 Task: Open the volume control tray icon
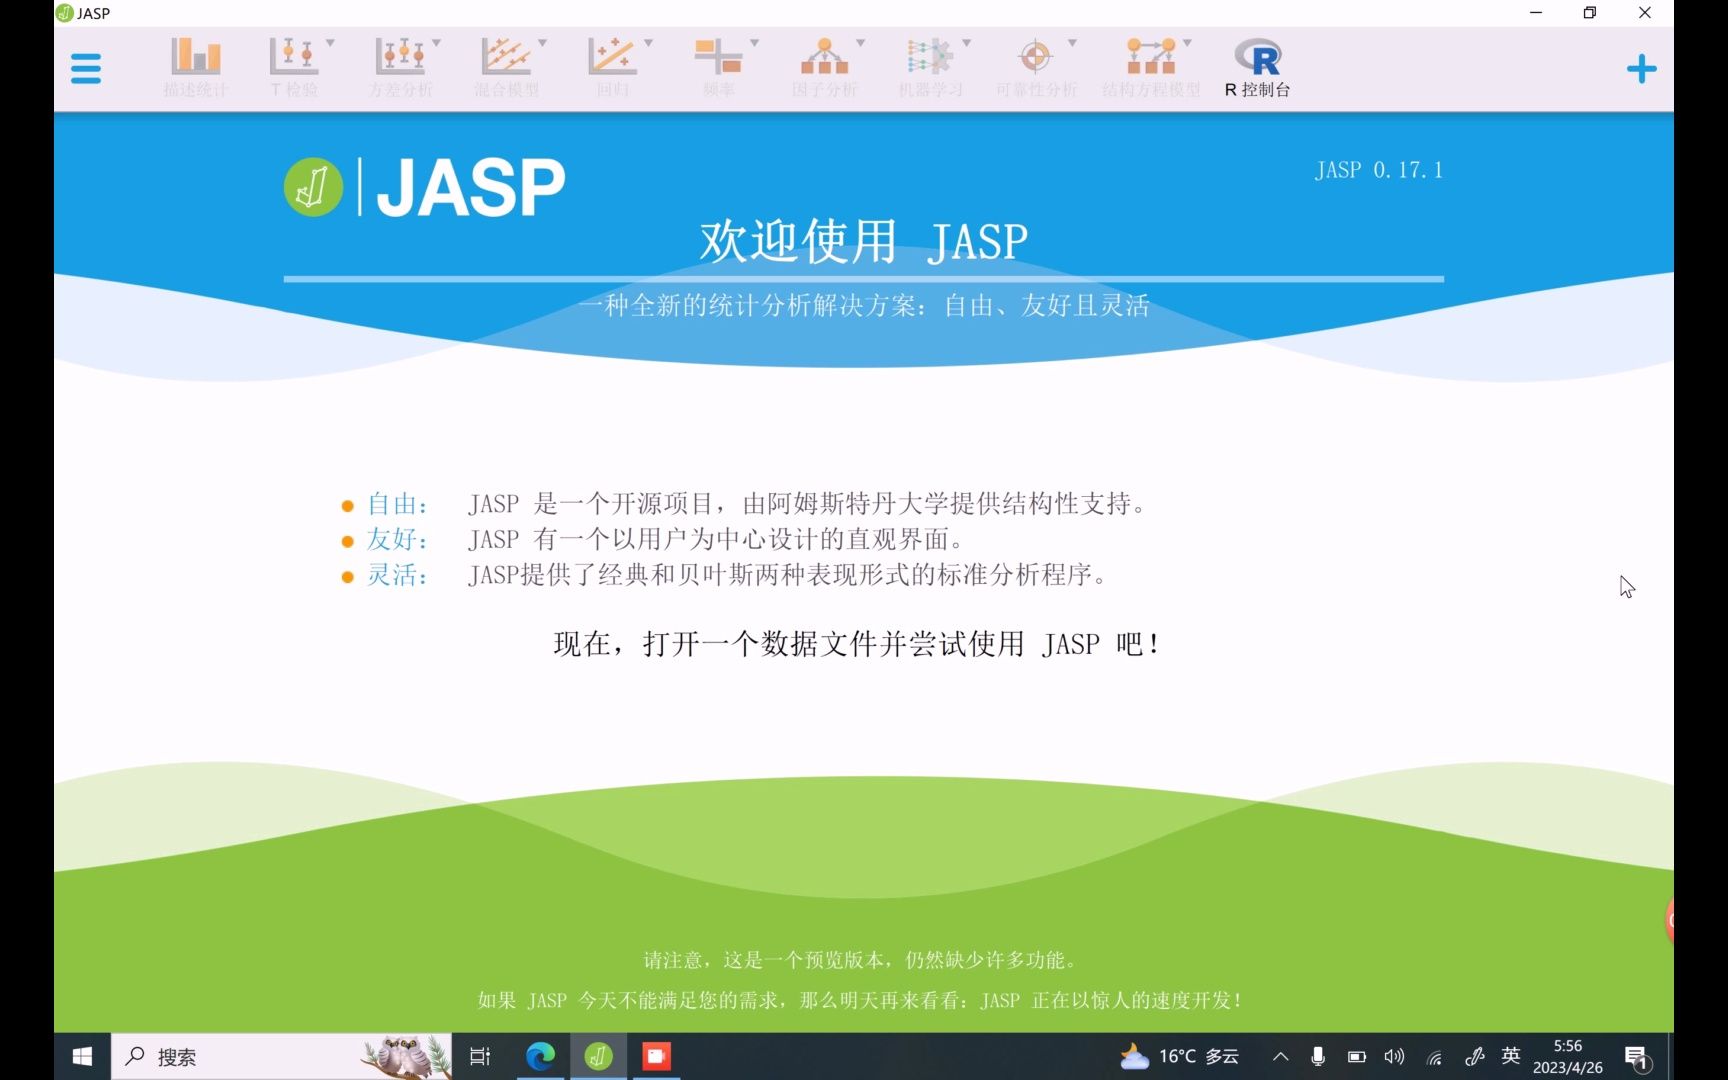pyautogui.click(x=1394, y=1056)
